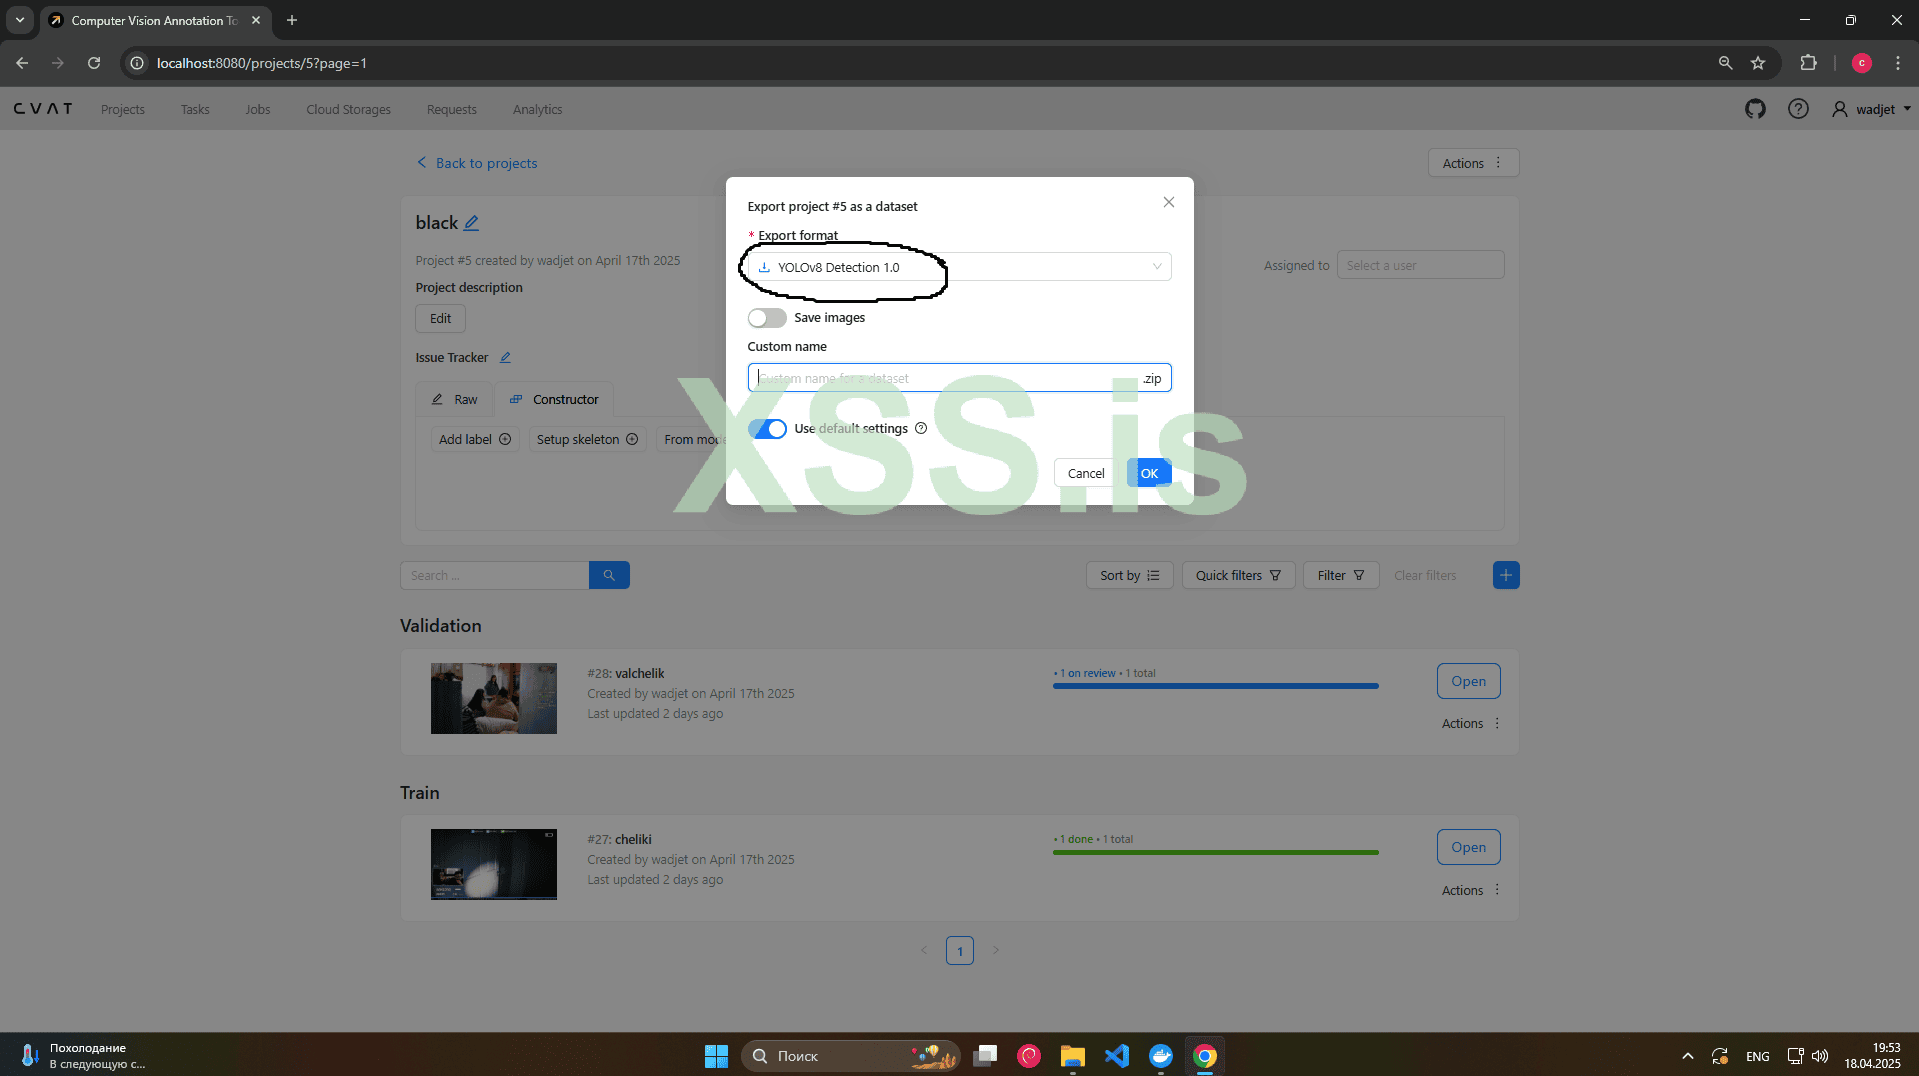
Task: Open the help question mark icon
Action: (x=1798, y=109)
